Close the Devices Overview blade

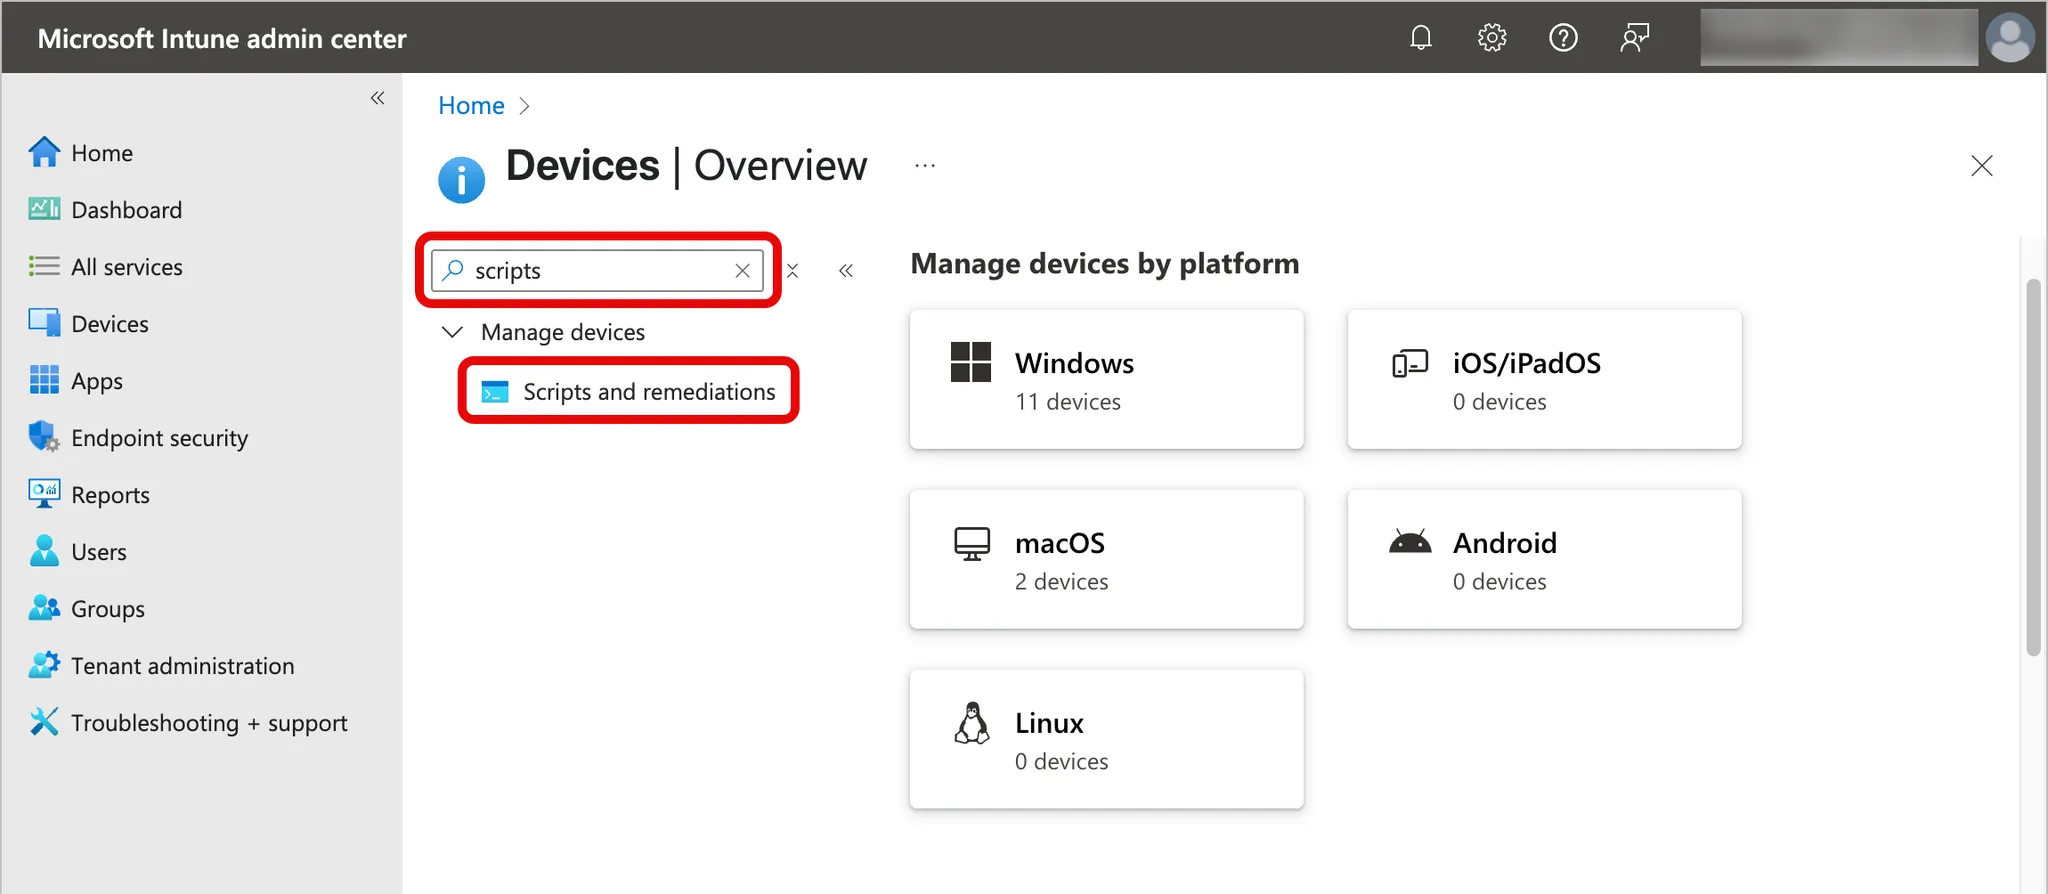point(1981,166)
